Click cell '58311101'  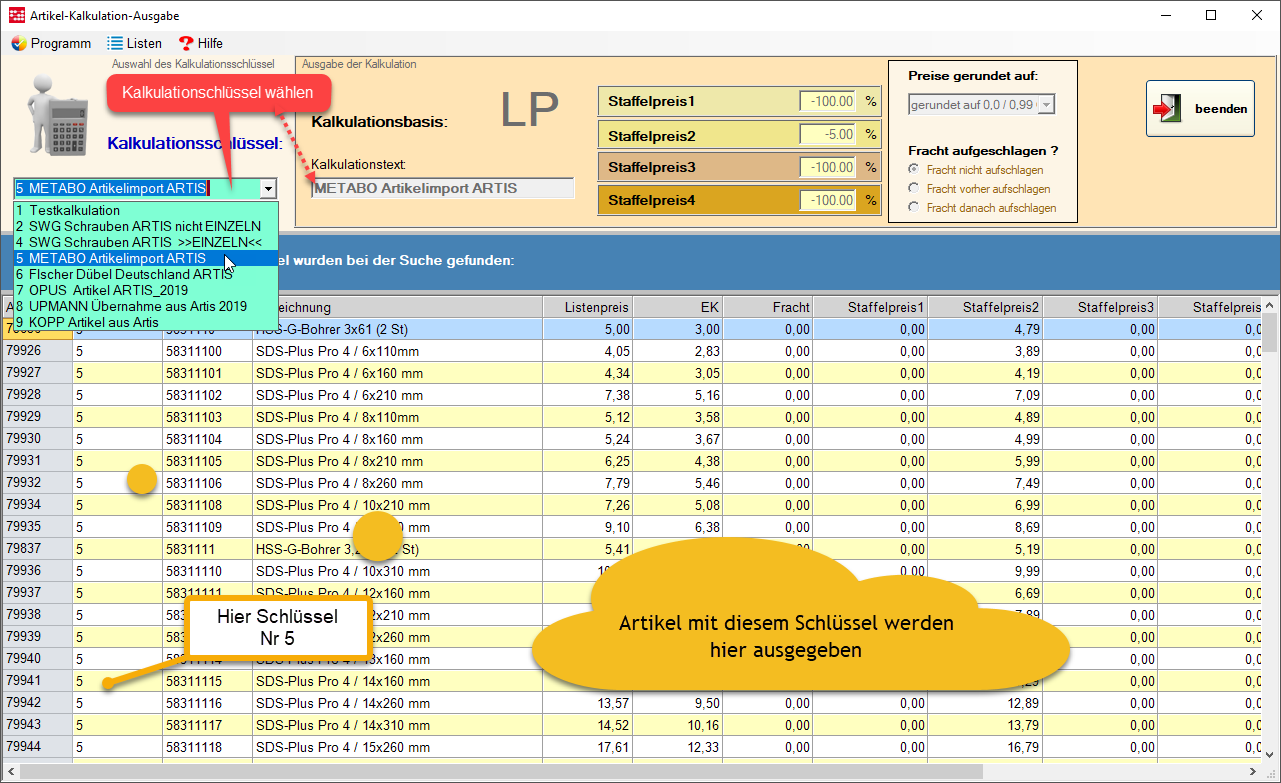[207, 373]
